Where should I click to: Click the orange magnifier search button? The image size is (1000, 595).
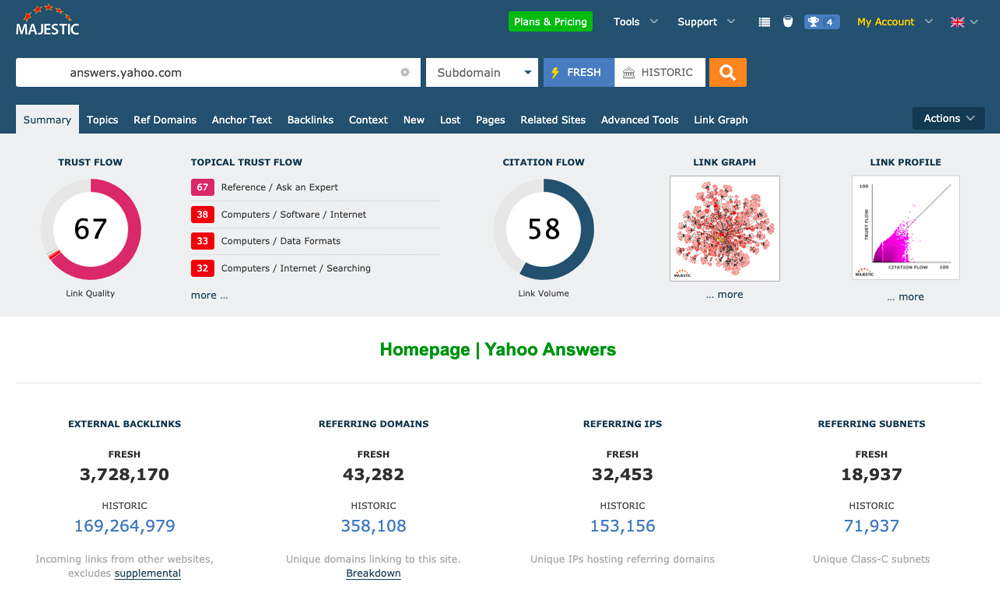click(728, 72)
